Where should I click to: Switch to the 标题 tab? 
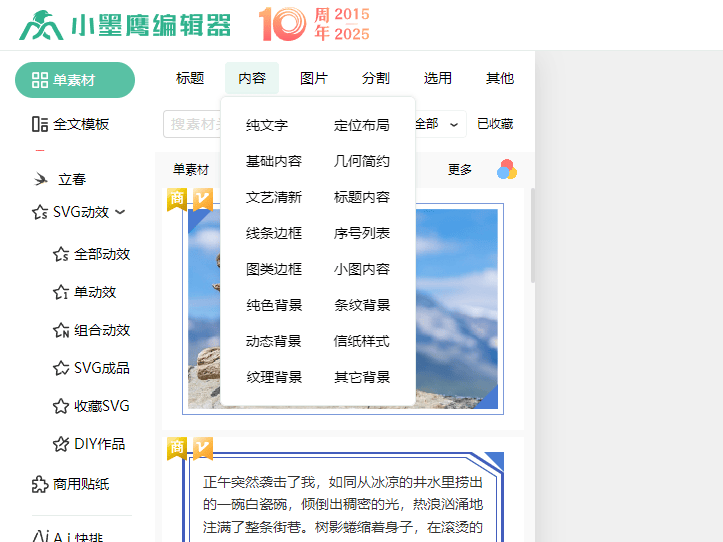point(190,78)
